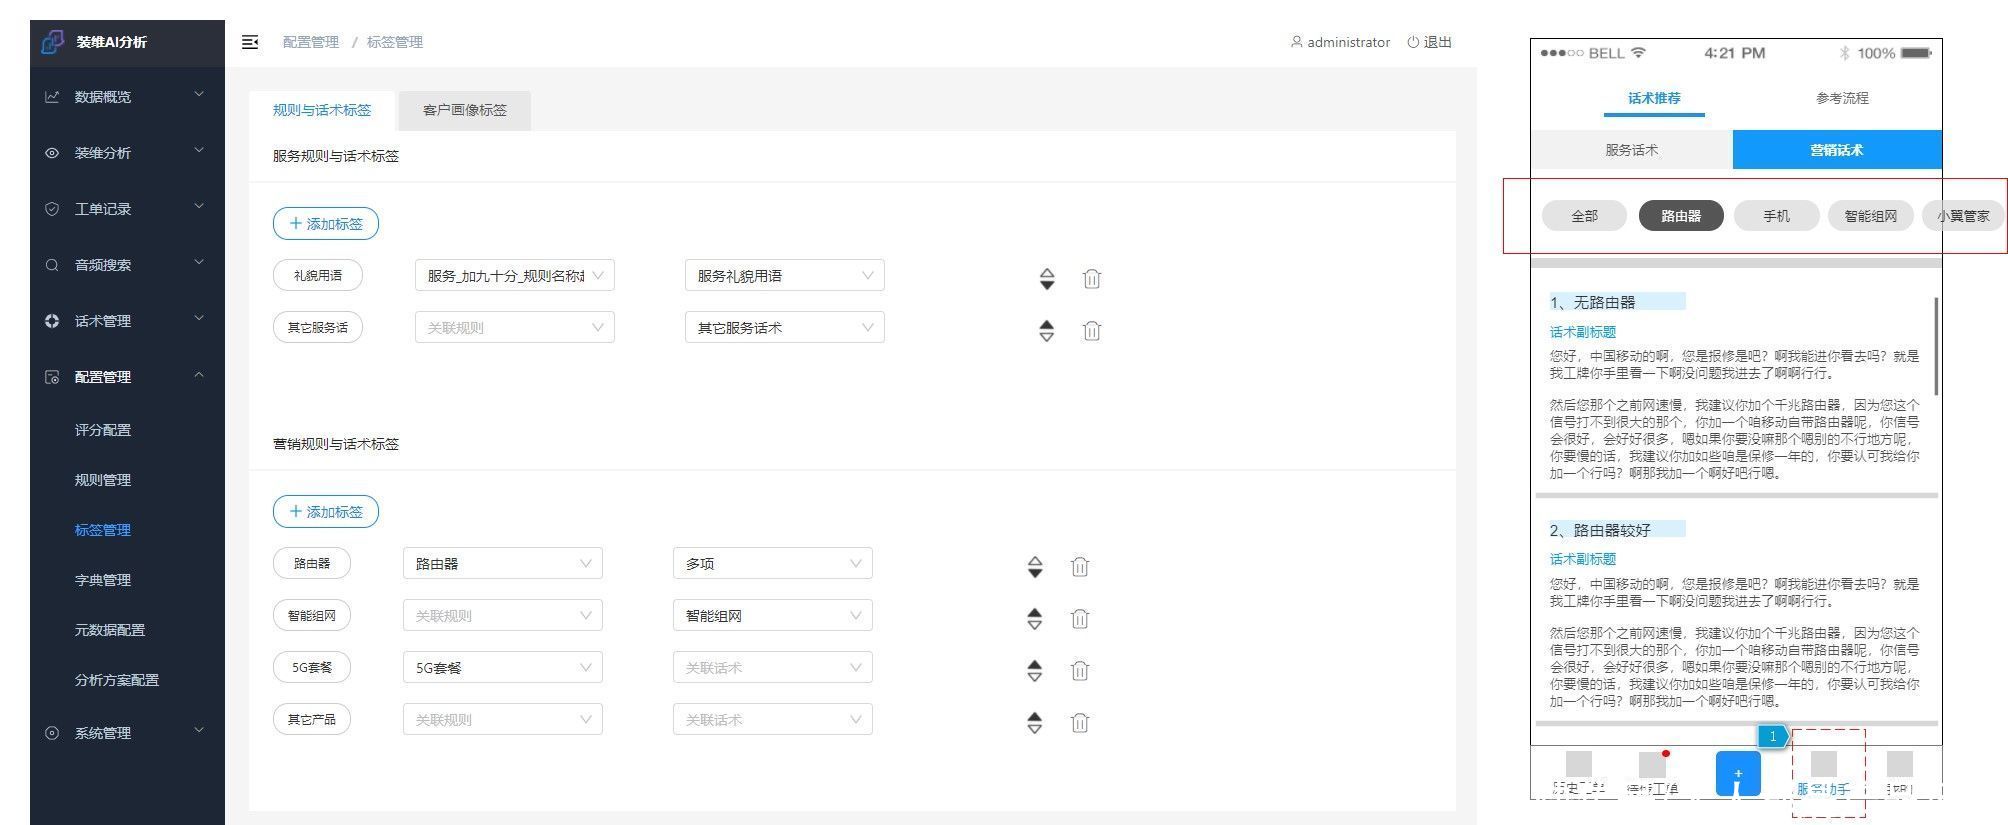2008x825 pixels.
Task: Open 关联话术 dropdown in 其它产品 row
Action: point(773,720)
